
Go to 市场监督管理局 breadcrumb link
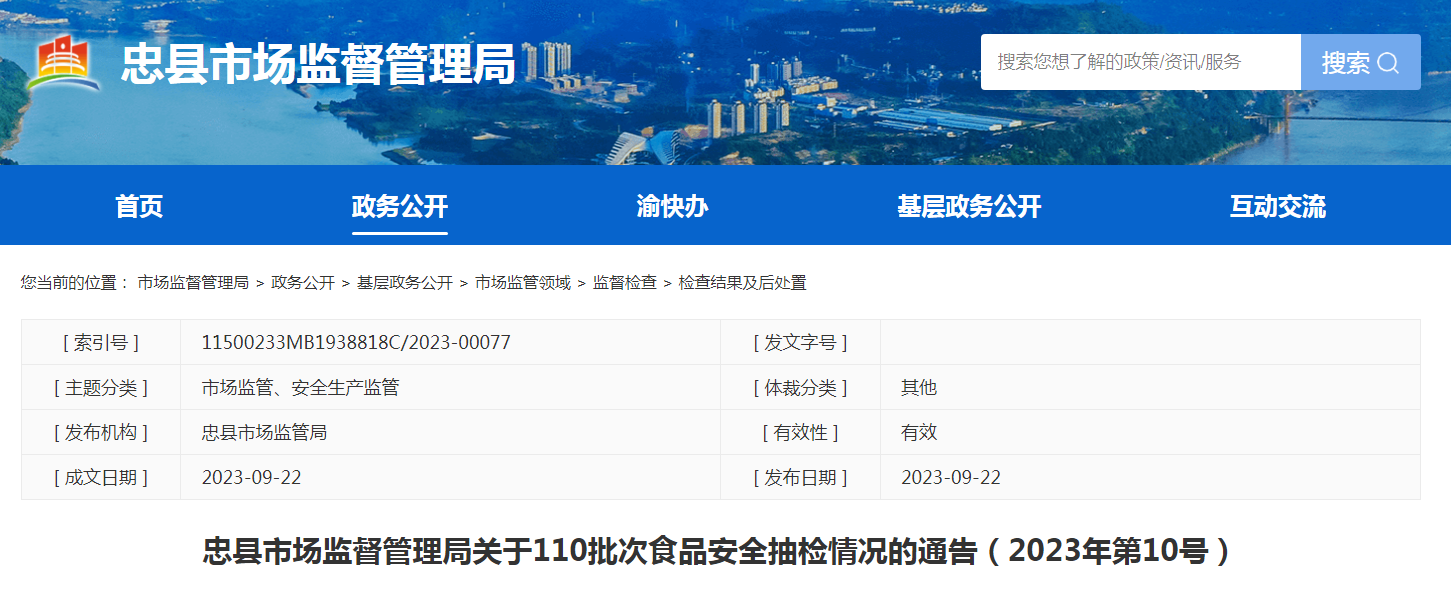(193, 283)
